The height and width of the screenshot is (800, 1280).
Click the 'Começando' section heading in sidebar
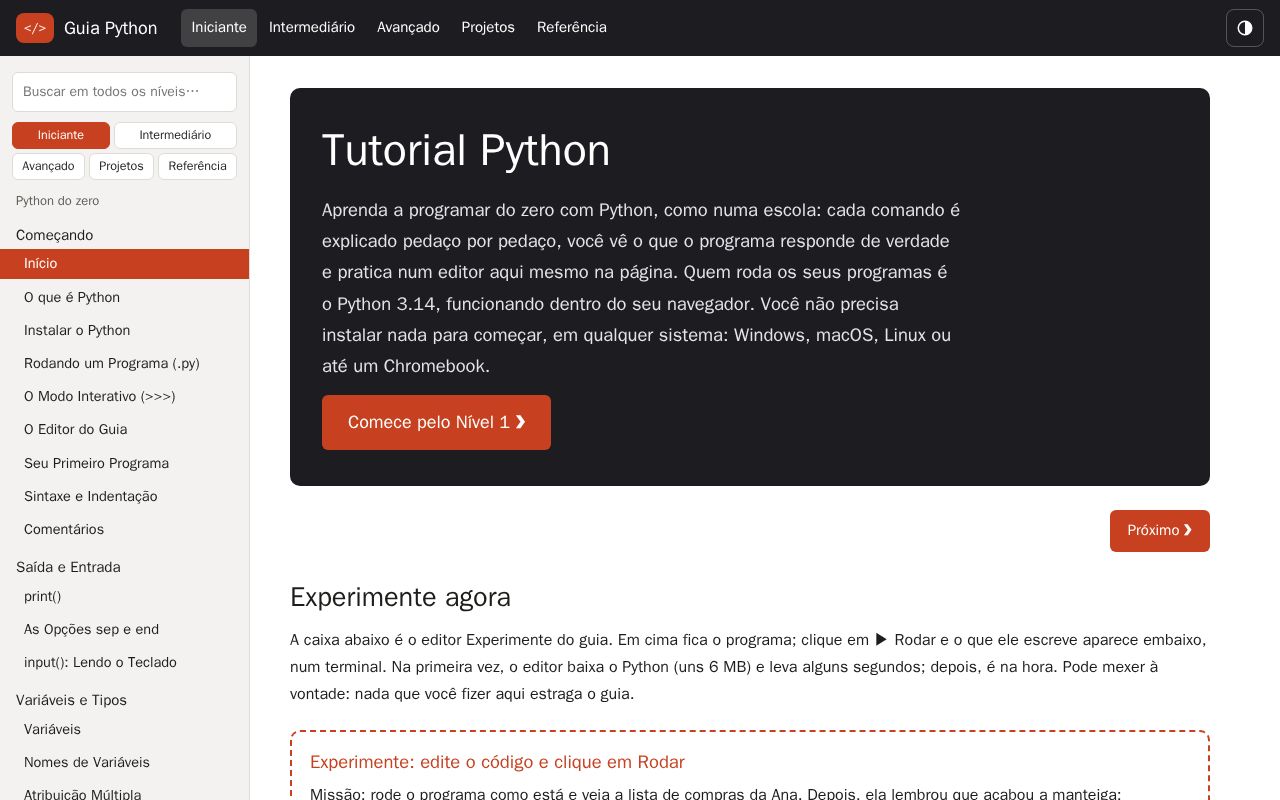click(55, 235)
